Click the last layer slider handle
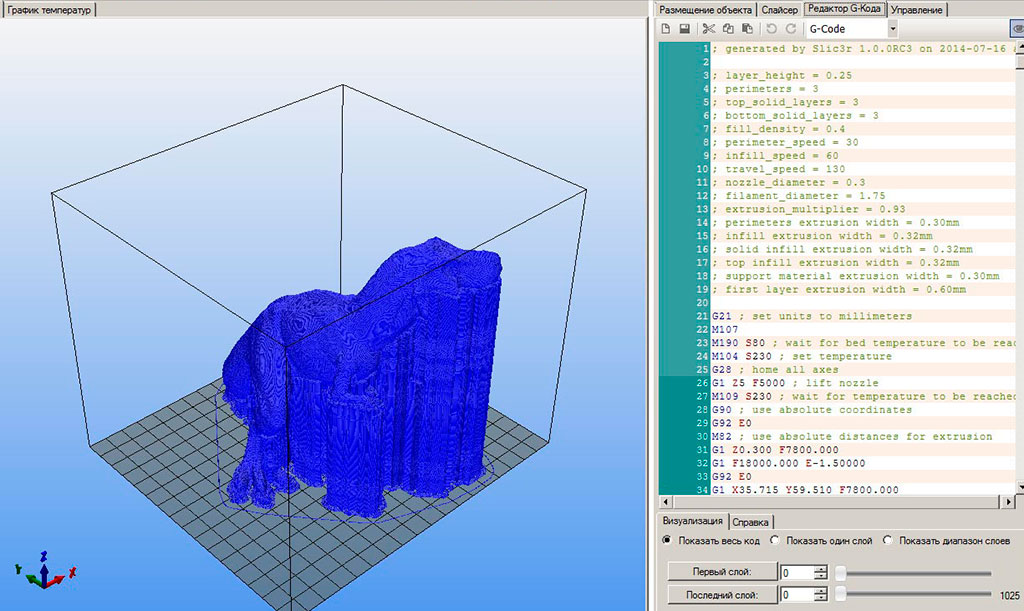Viewport: 1024px width, 611px height. [841, 595]
